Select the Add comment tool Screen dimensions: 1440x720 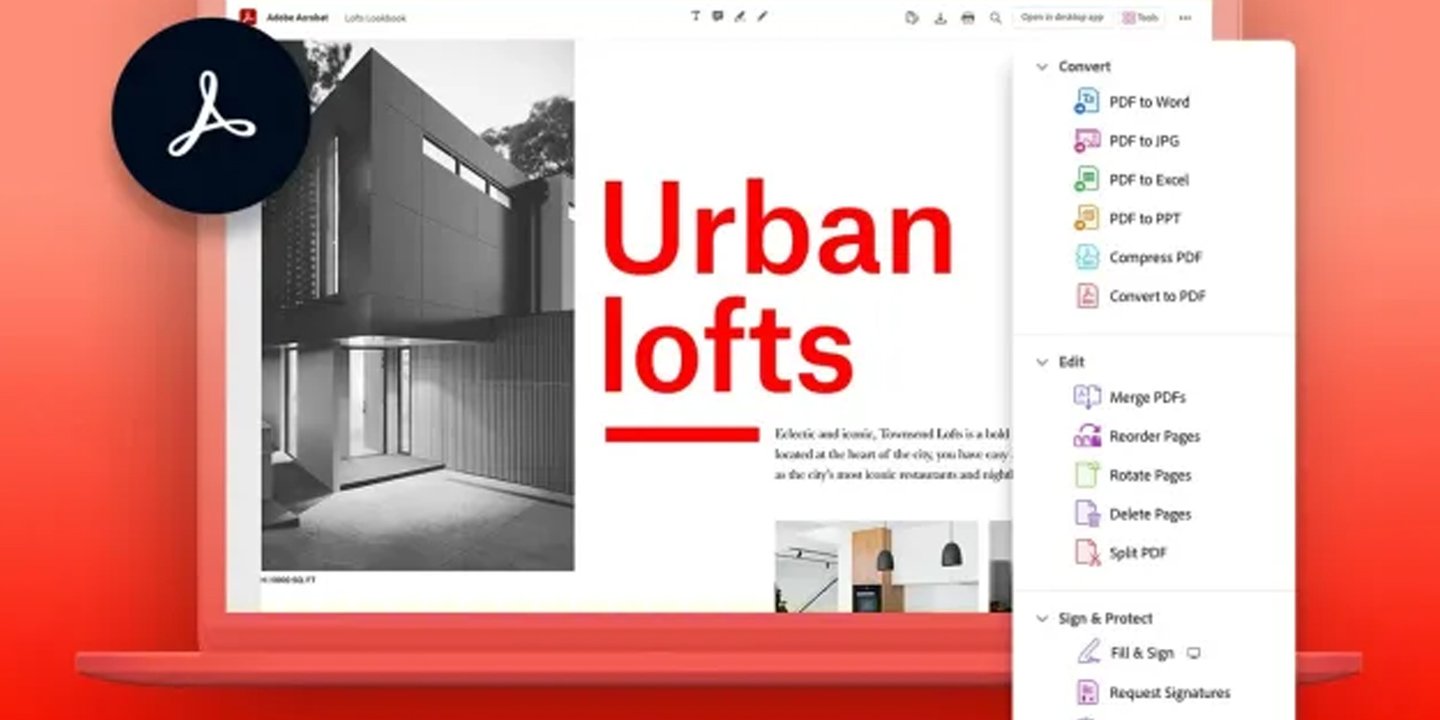point(718,17)
